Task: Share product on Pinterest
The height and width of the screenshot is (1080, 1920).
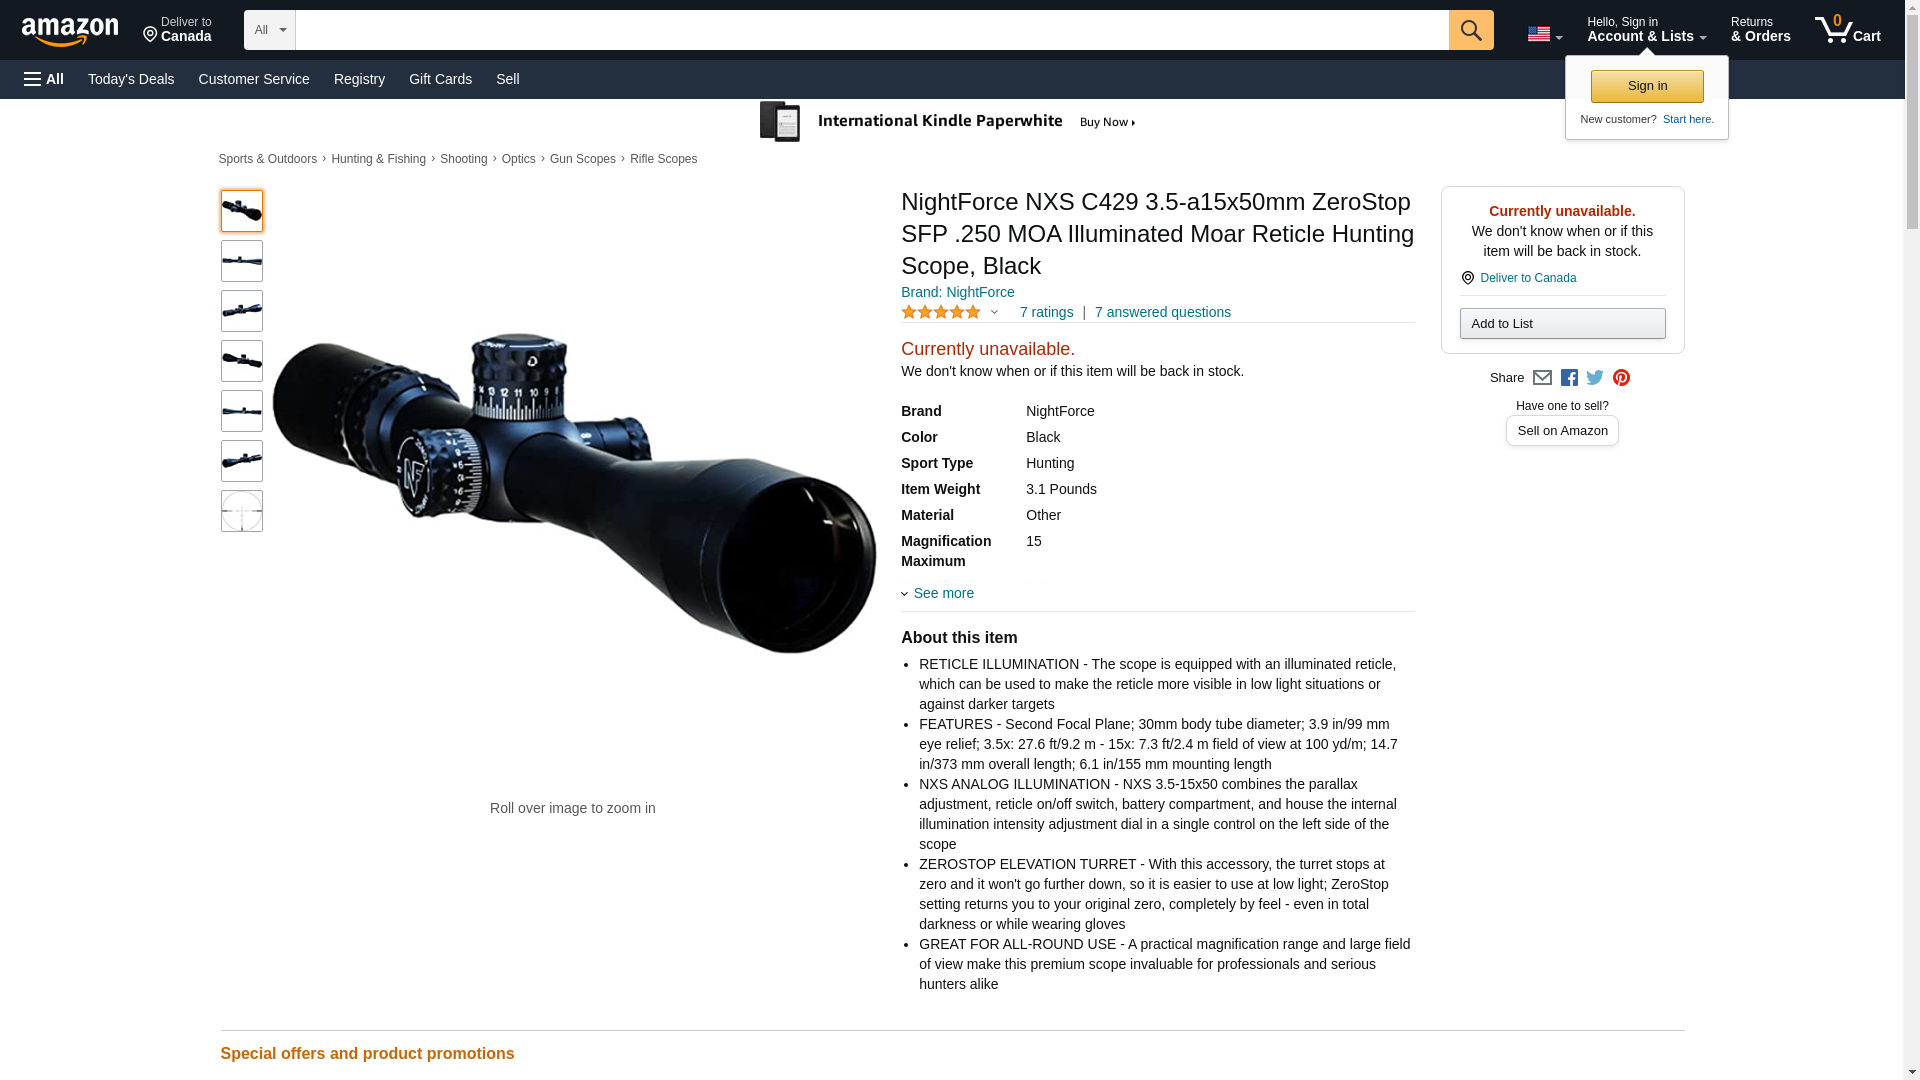Action: click(x=1621, y=378)
